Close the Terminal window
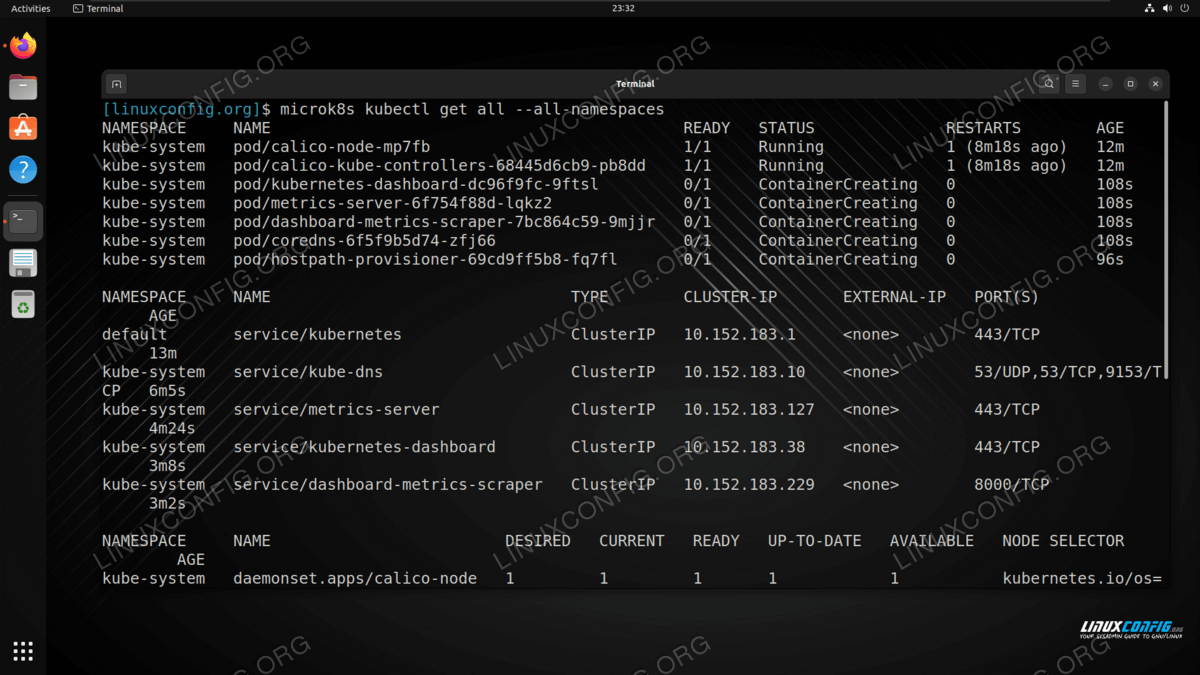The image size is (1200, 675). (x=1156, y=84)
